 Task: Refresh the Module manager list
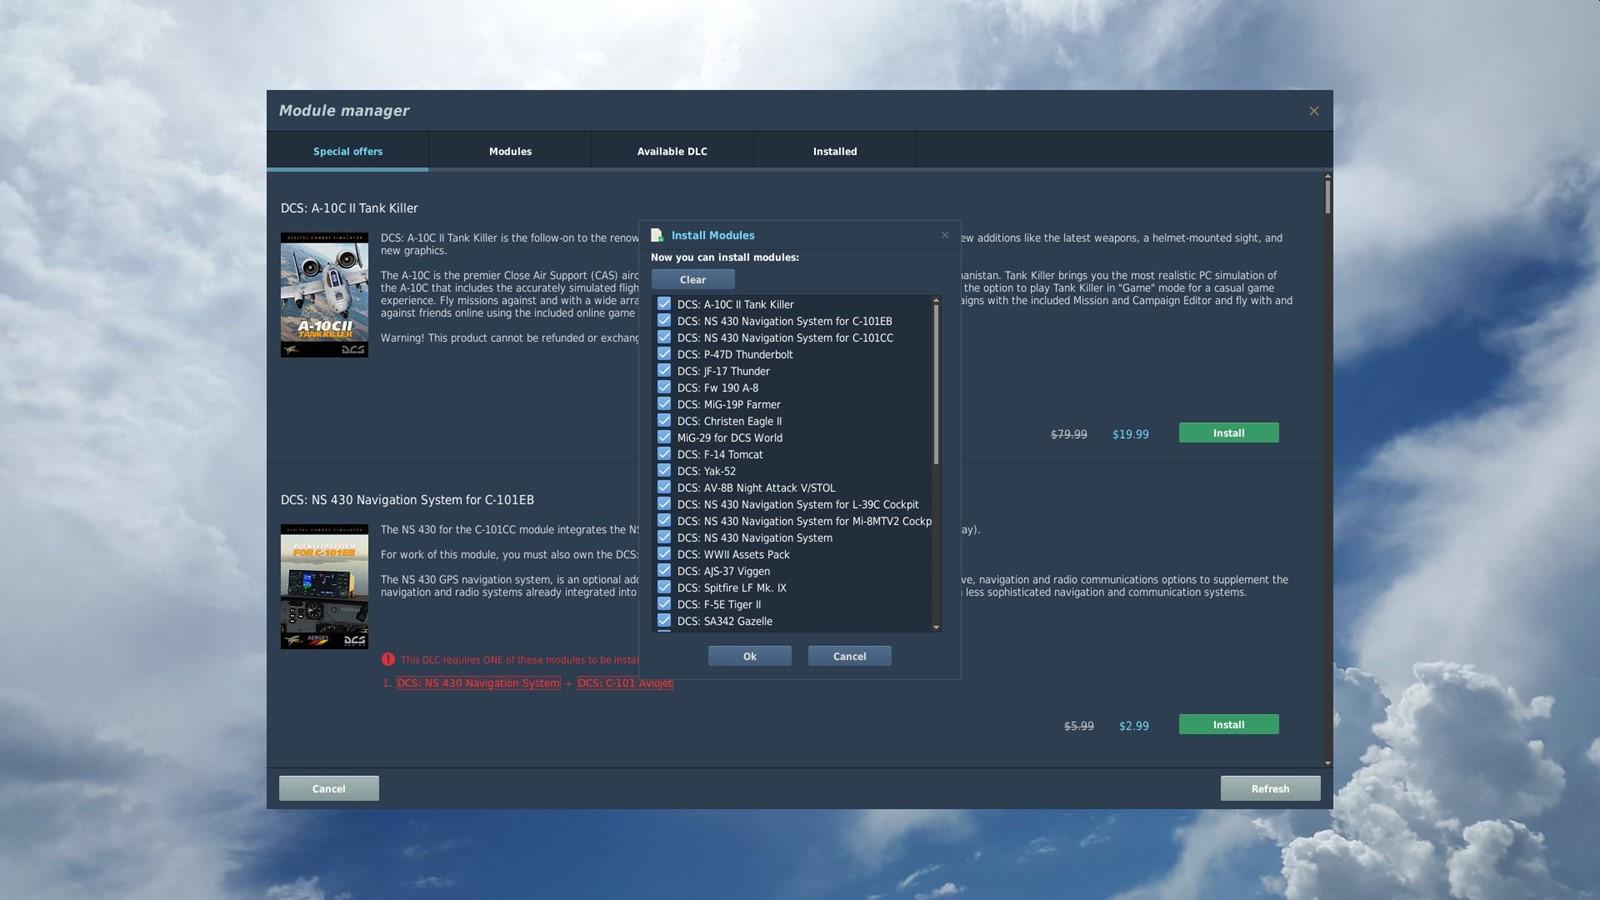click(1271, 789)
